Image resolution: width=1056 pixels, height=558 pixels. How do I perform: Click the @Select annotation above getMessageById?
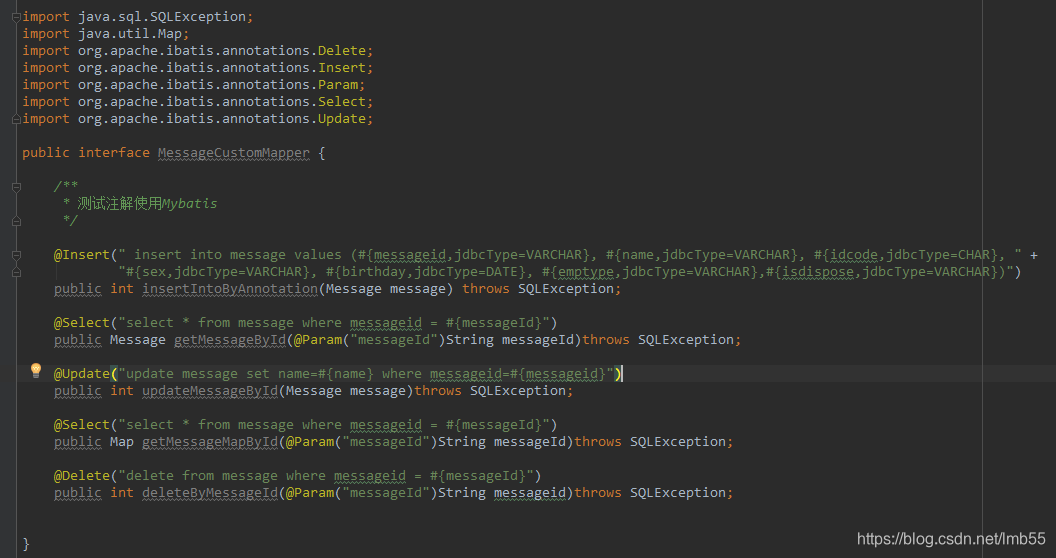(x=81, y=323)
